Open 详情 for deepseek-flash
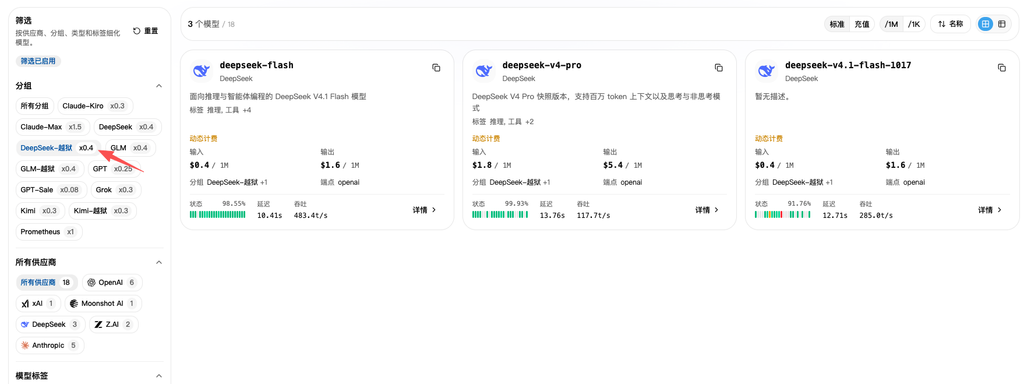This screenshot has height=384, width=1024. 424,210
